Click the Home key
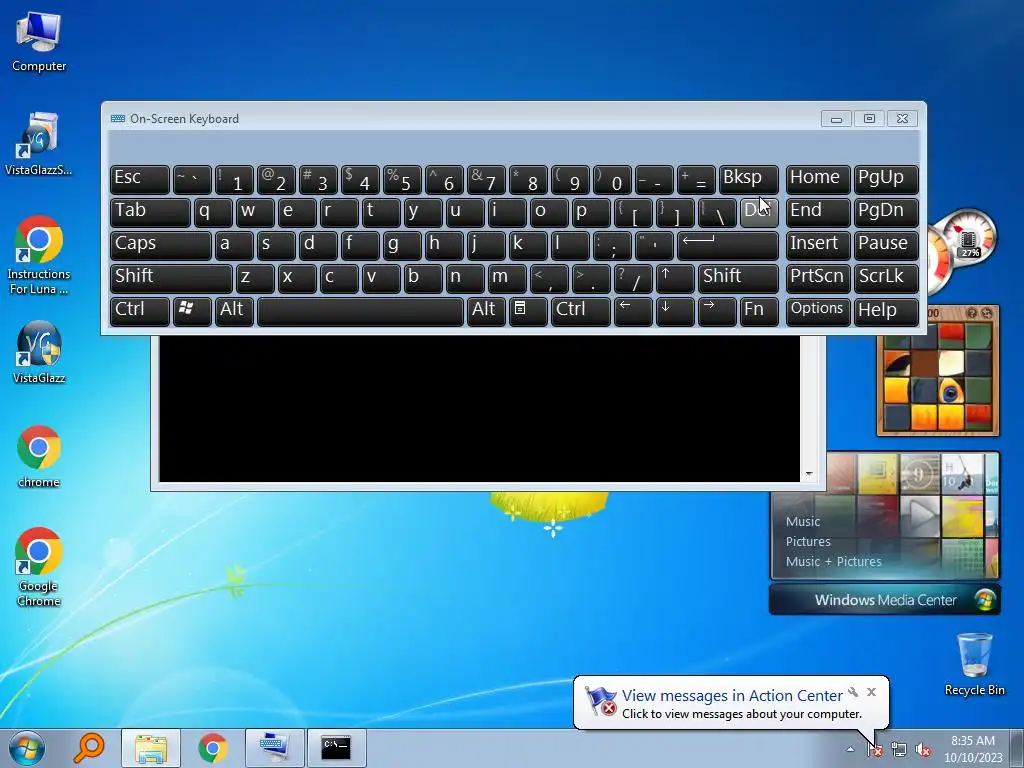The image size is (1024, 768). 818,179
